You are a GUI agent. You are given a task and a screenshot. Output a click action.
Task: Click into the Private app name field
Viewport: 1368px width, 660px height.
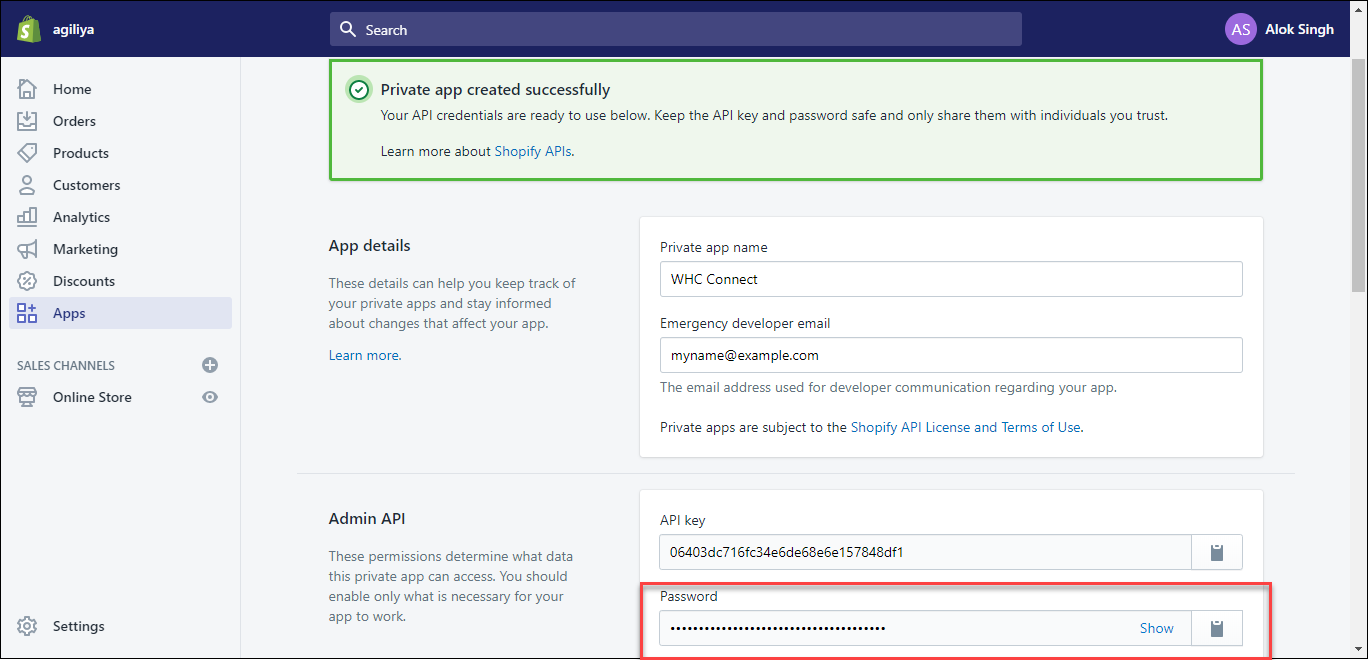click(950, 279)
